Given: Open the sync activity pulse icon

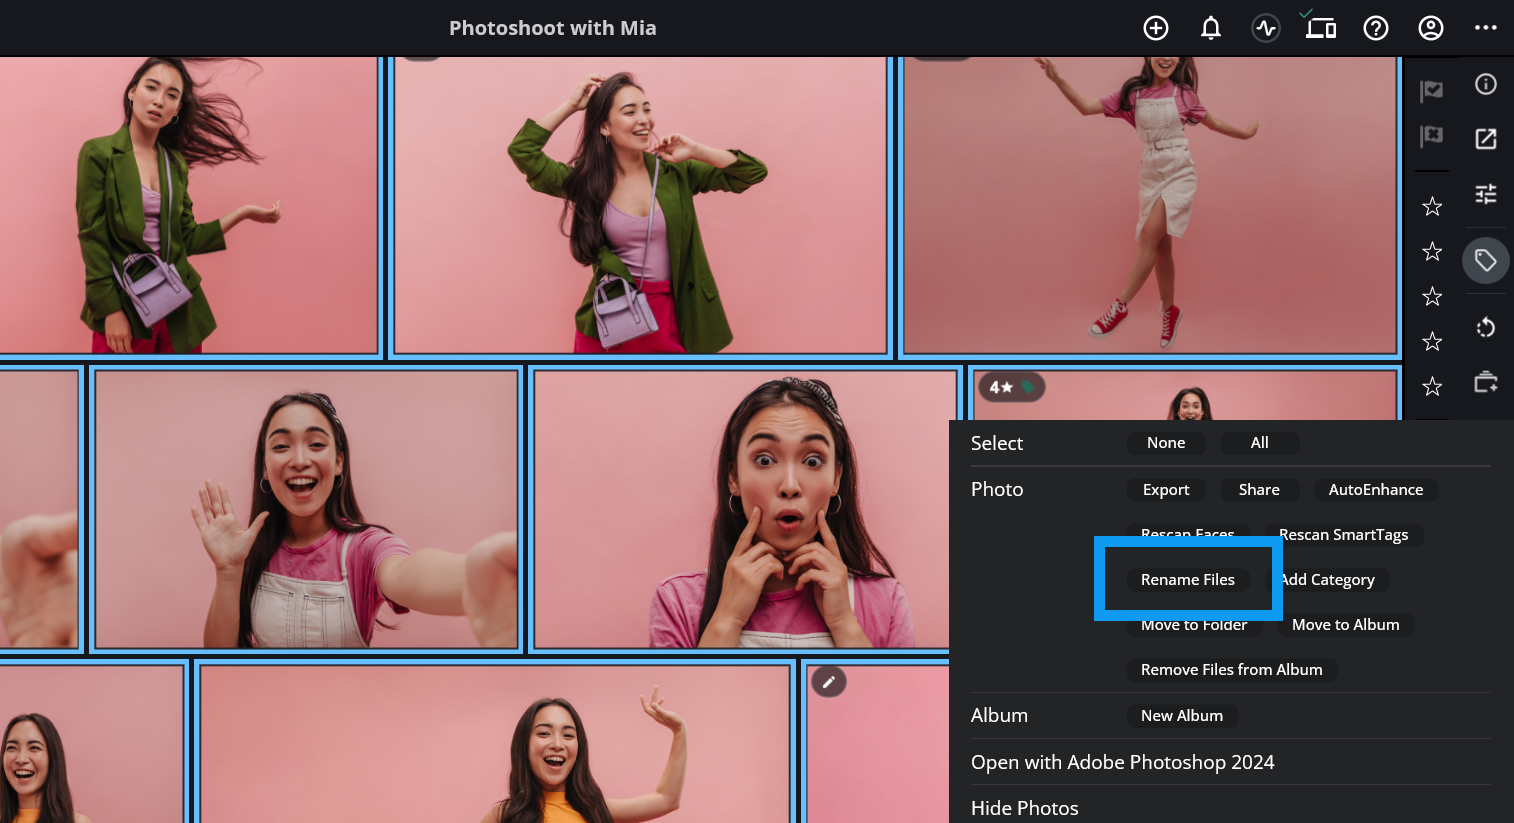Looking at the screenshot, I should click(x=1266, y=28).
